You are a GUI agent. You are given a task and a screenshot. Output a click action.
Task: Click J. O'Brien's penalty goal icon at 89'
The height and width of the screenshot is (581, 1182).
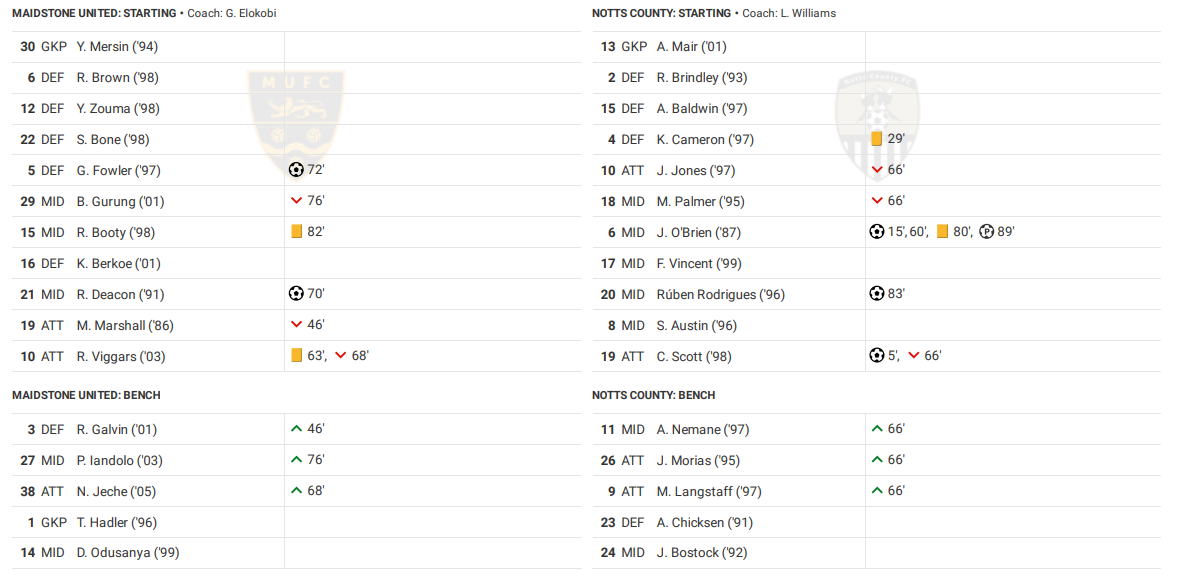point(986,232)
